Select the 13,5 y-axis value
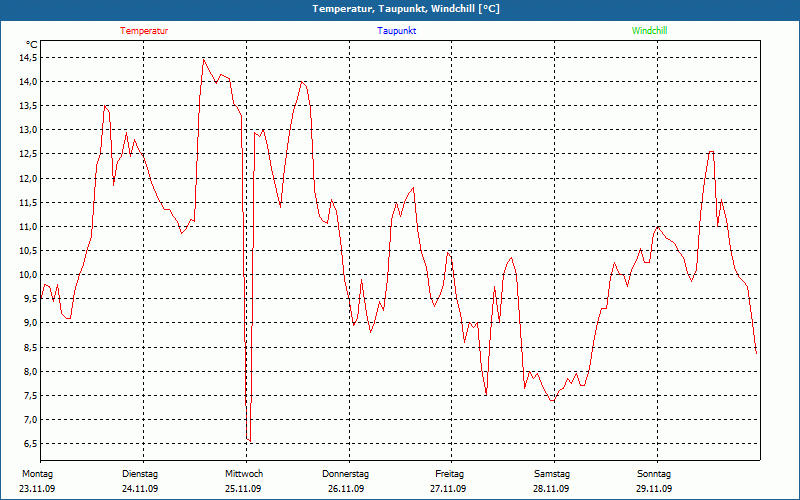 point(28,106)
